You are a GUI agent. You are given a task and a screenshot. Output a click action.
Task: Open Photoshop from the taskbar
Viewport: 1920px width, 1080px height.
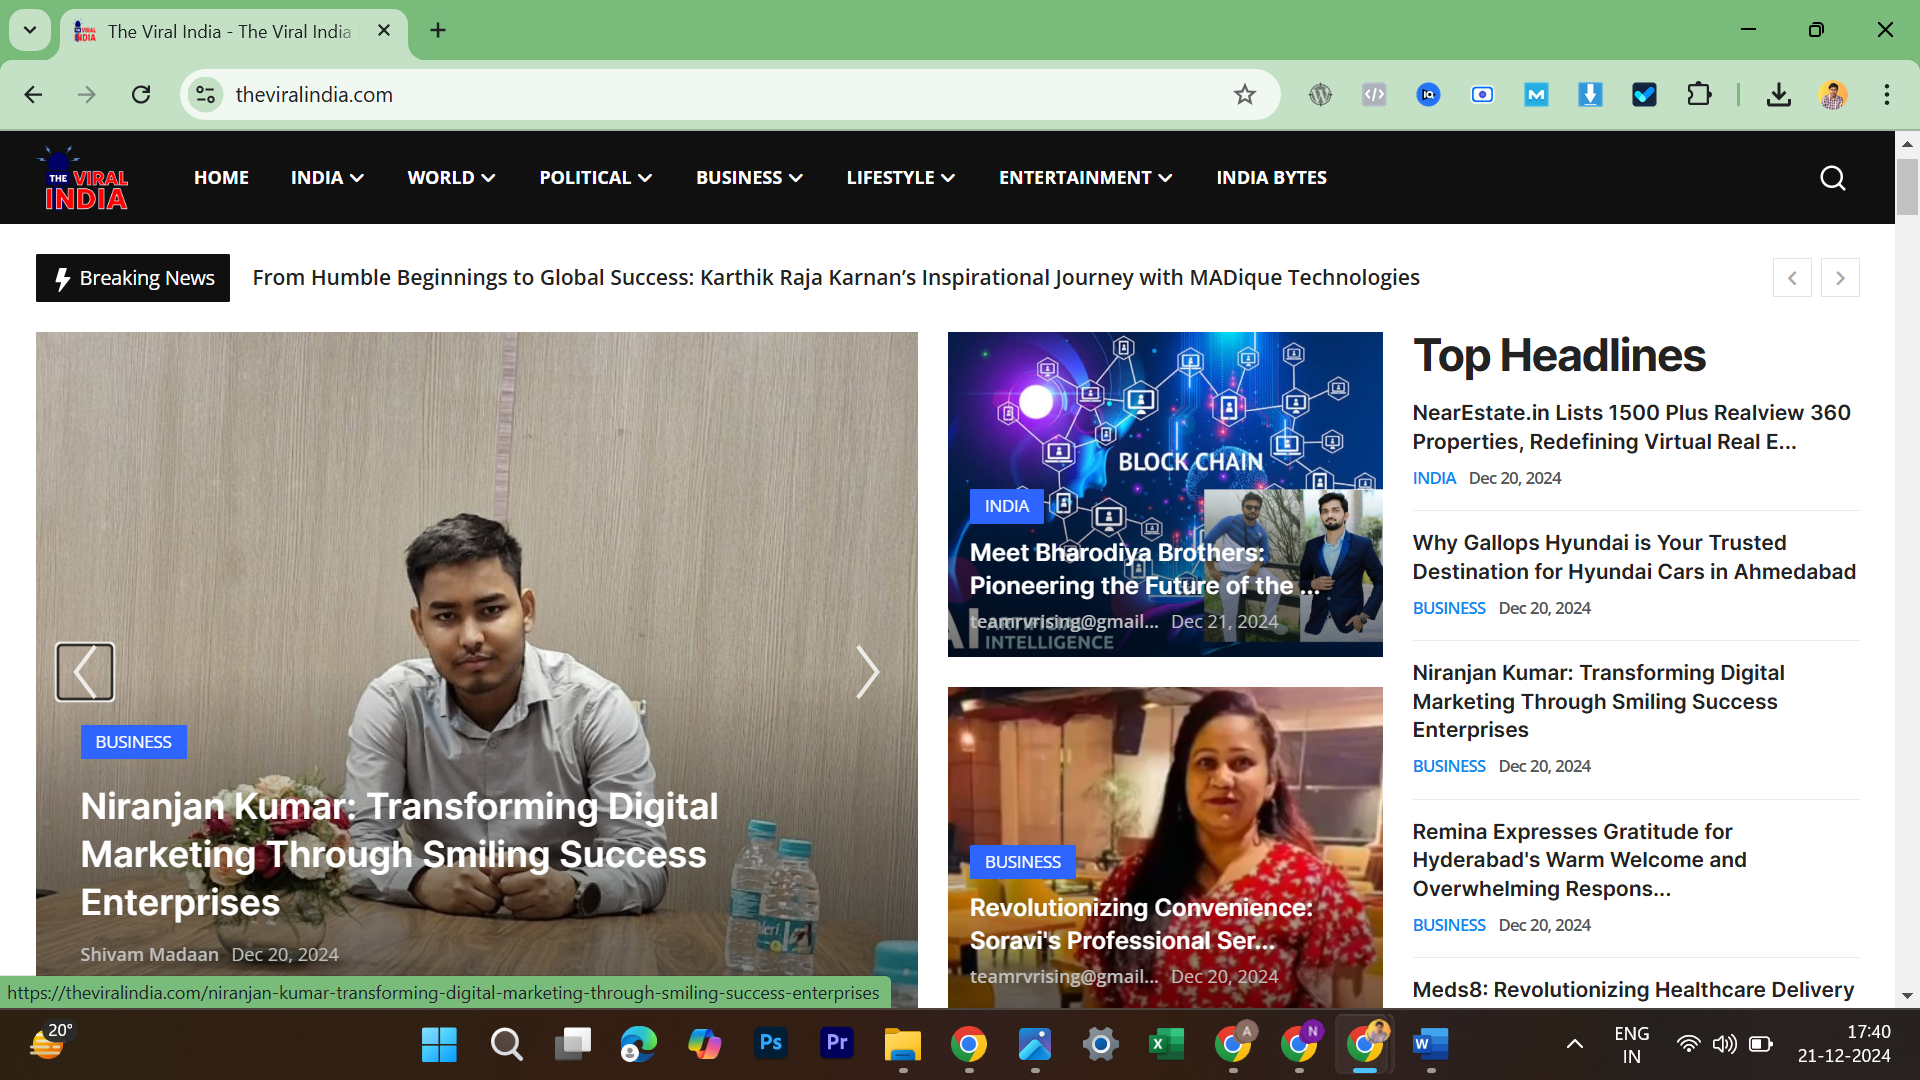770,1044
